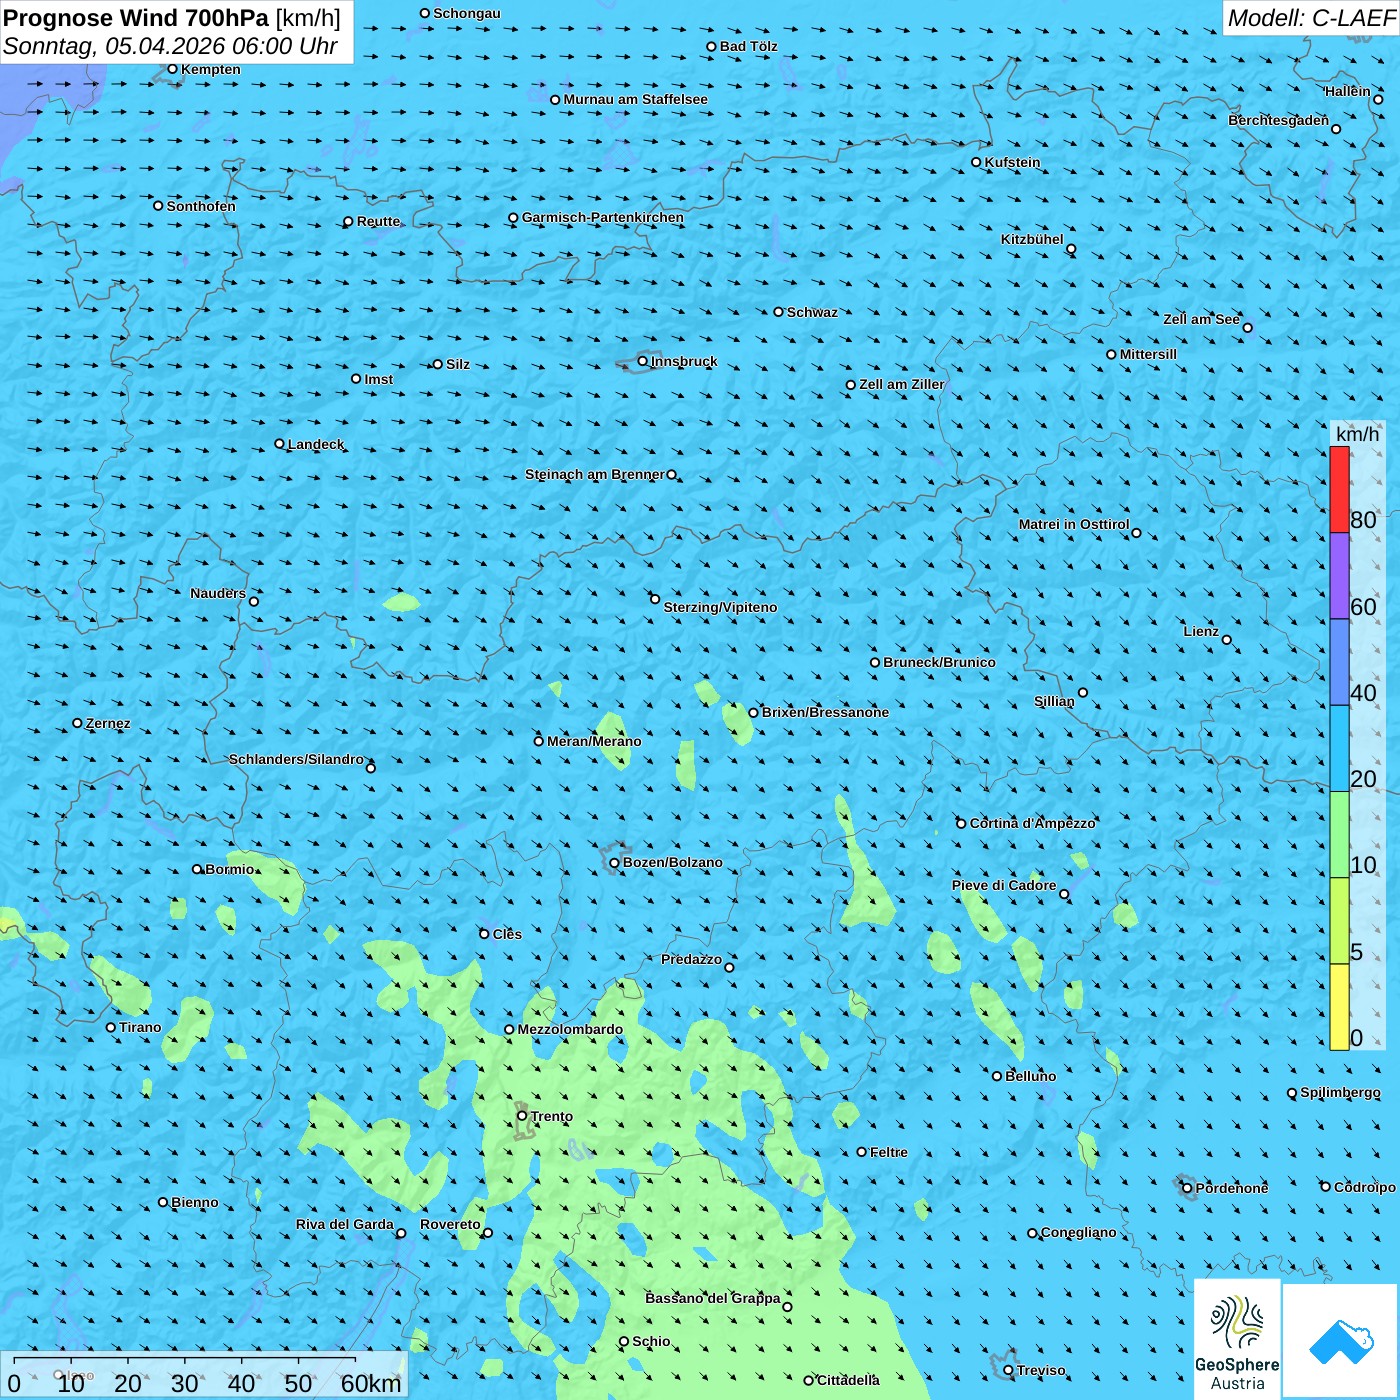Click the "km/h" legend heading
The height and width of the screenshot is (1400, 1400).
pyautogui.click(x=1357, y=434)
